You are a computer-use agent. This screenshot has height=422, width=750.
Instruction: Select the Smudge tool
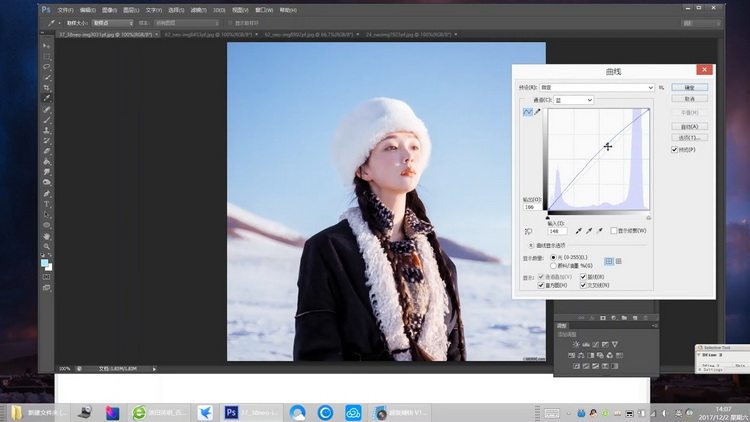point(46,172)
